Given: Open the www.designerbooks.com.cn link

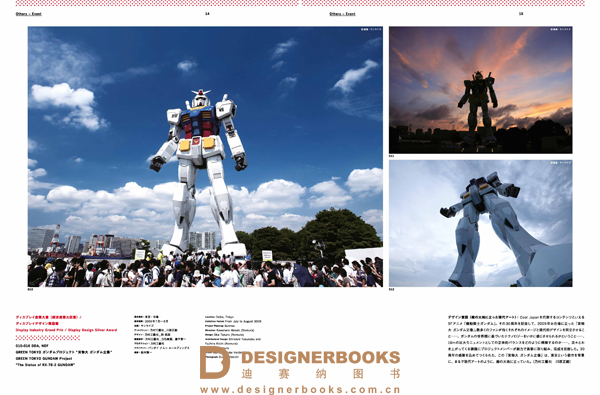Looking at the screenshot, I should (x=300, y=390).
